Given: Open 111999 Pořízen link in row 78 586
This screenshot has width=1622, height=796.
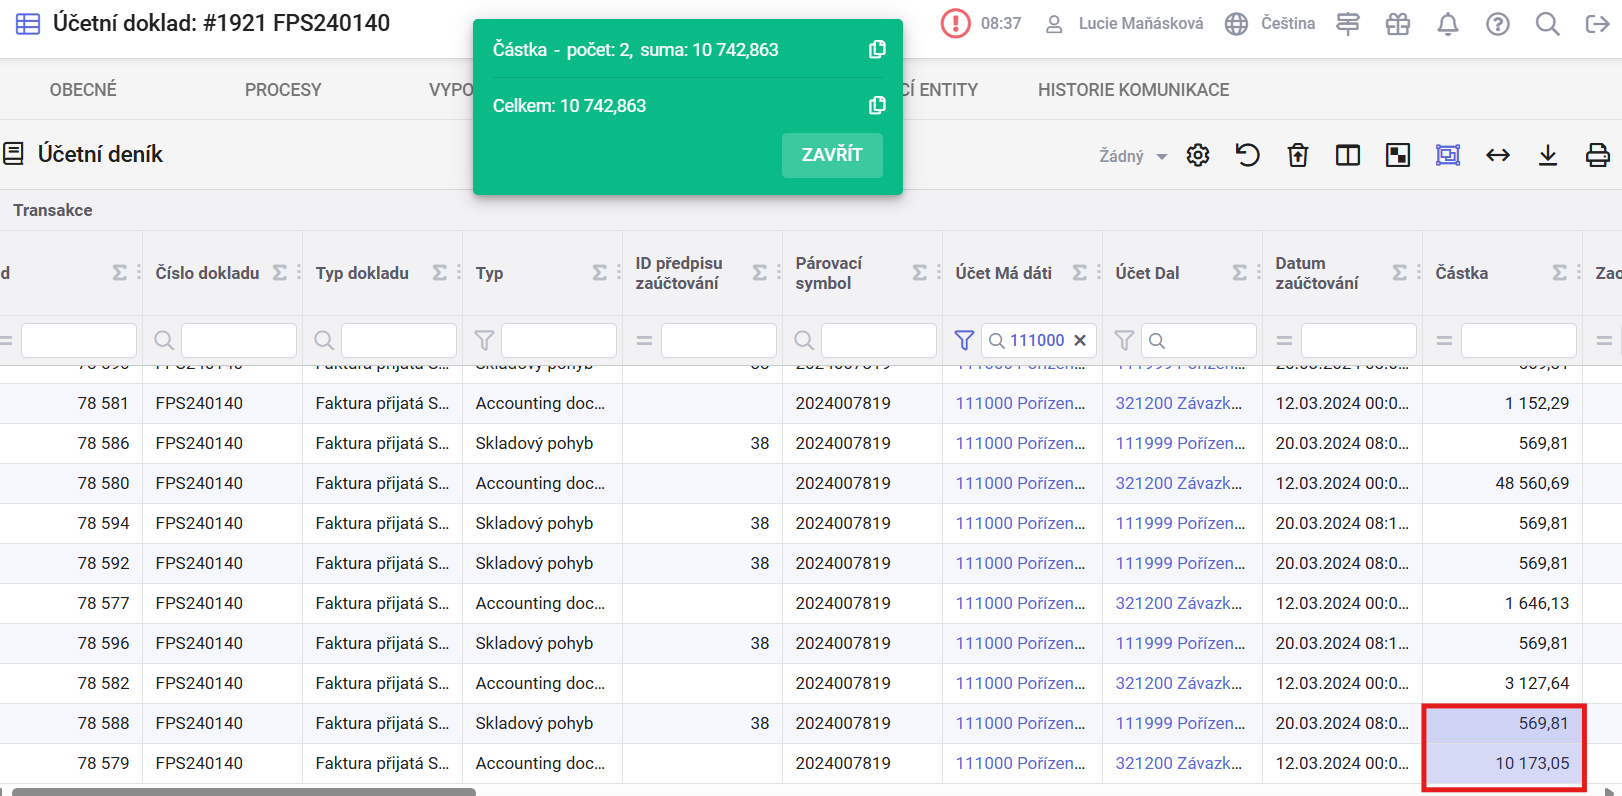Looking at the screenshot, I should click(x=1180, y=443).
